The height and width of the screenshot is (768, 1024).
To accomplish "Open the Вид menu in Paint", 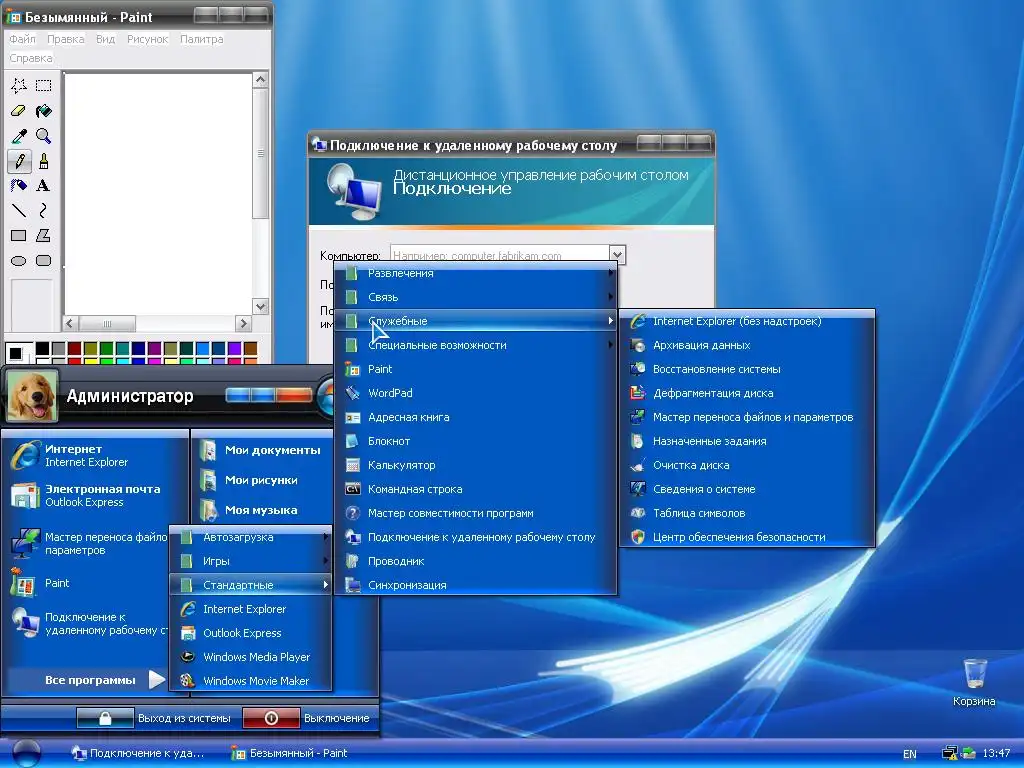I will tap(105, 39).
